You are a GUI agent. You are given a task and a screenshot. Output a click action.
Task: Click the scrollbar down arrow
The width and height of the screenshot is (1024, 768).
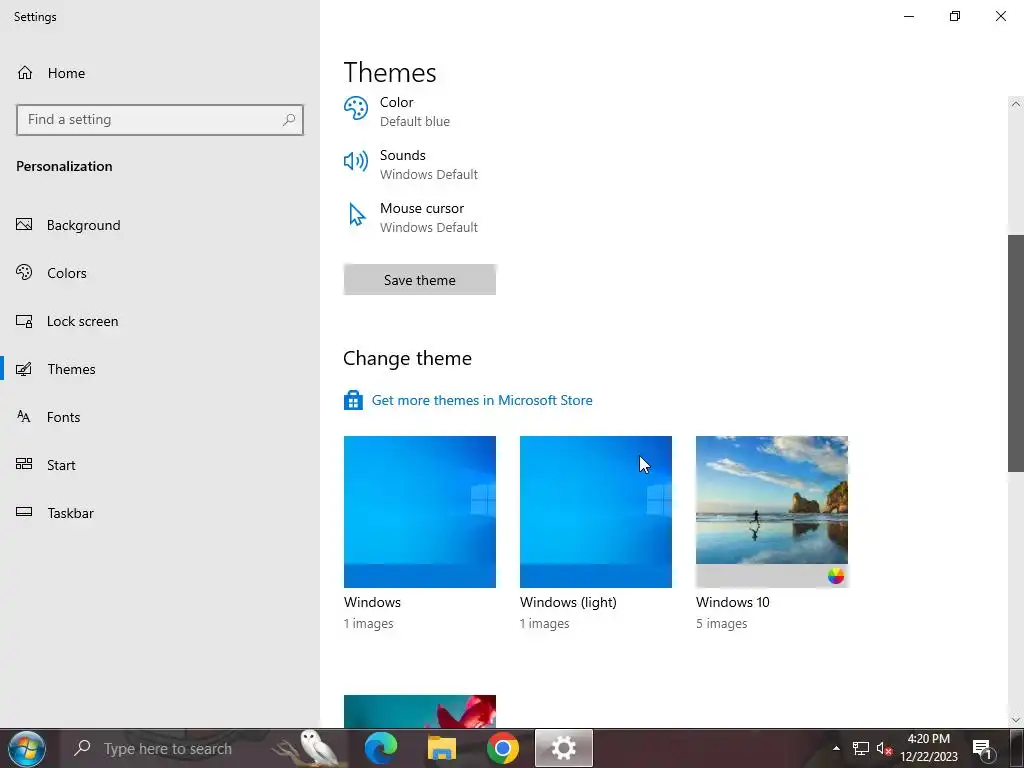tap(1016, 720)
